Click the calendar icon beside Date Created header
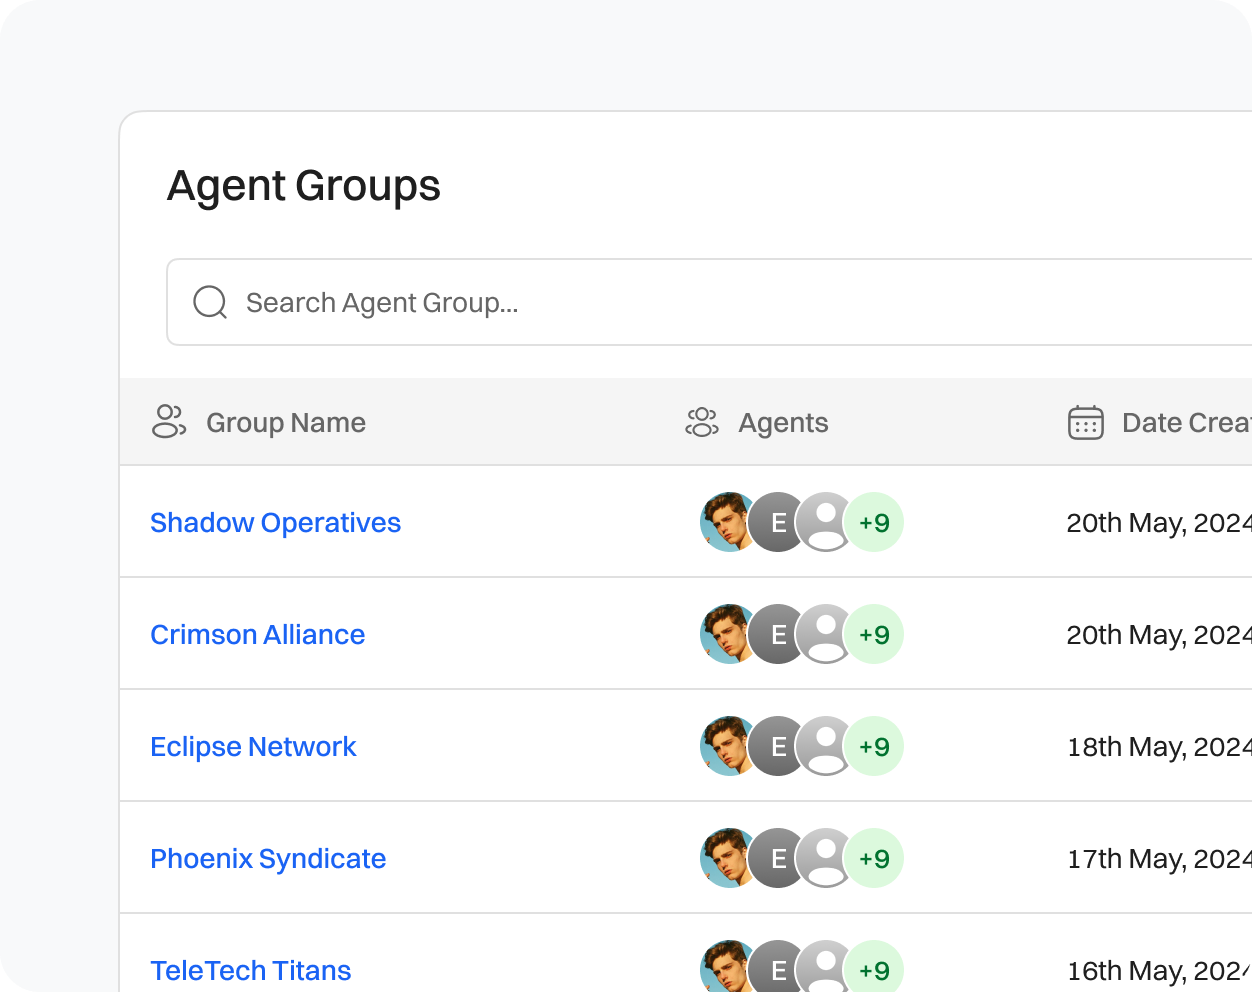The width and height of the screenshot is (1252, 992). click(1084, 422)
